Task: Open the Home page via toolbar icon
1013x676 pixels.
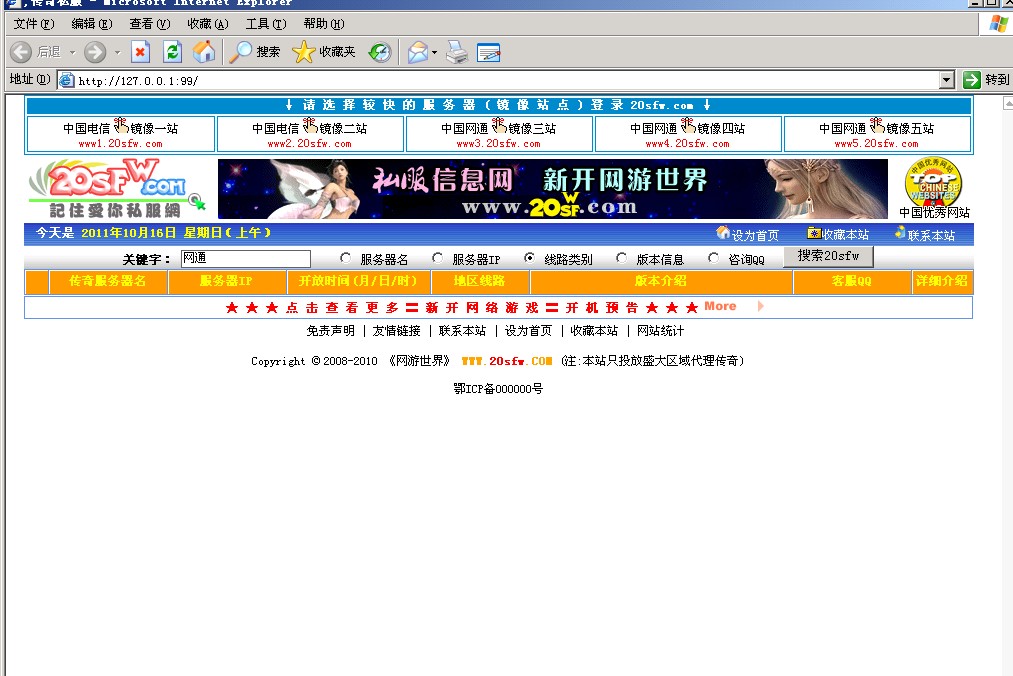Action: pos(204,51)
